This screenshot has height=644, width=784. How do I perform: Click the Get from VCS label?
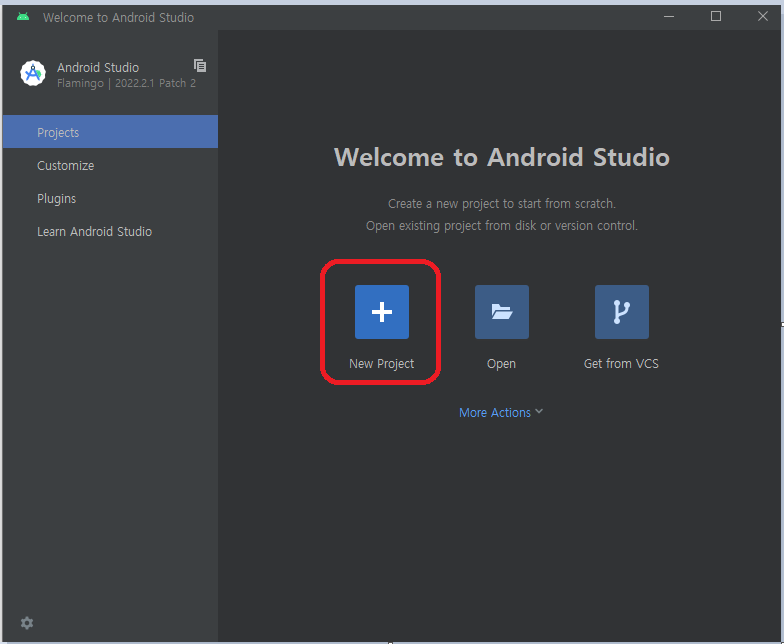pyautogui.click(x=622, y=364)
